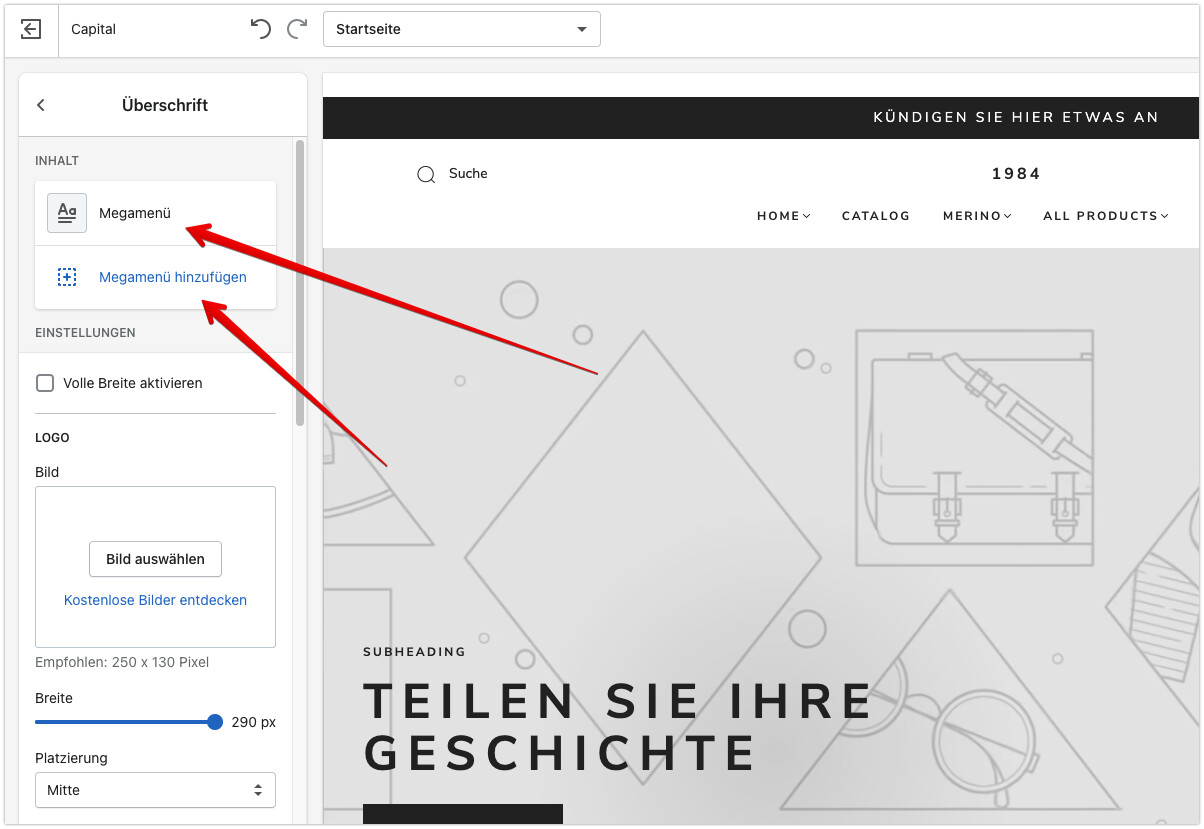Open the Startseite page dropdown

pos(462,29)
